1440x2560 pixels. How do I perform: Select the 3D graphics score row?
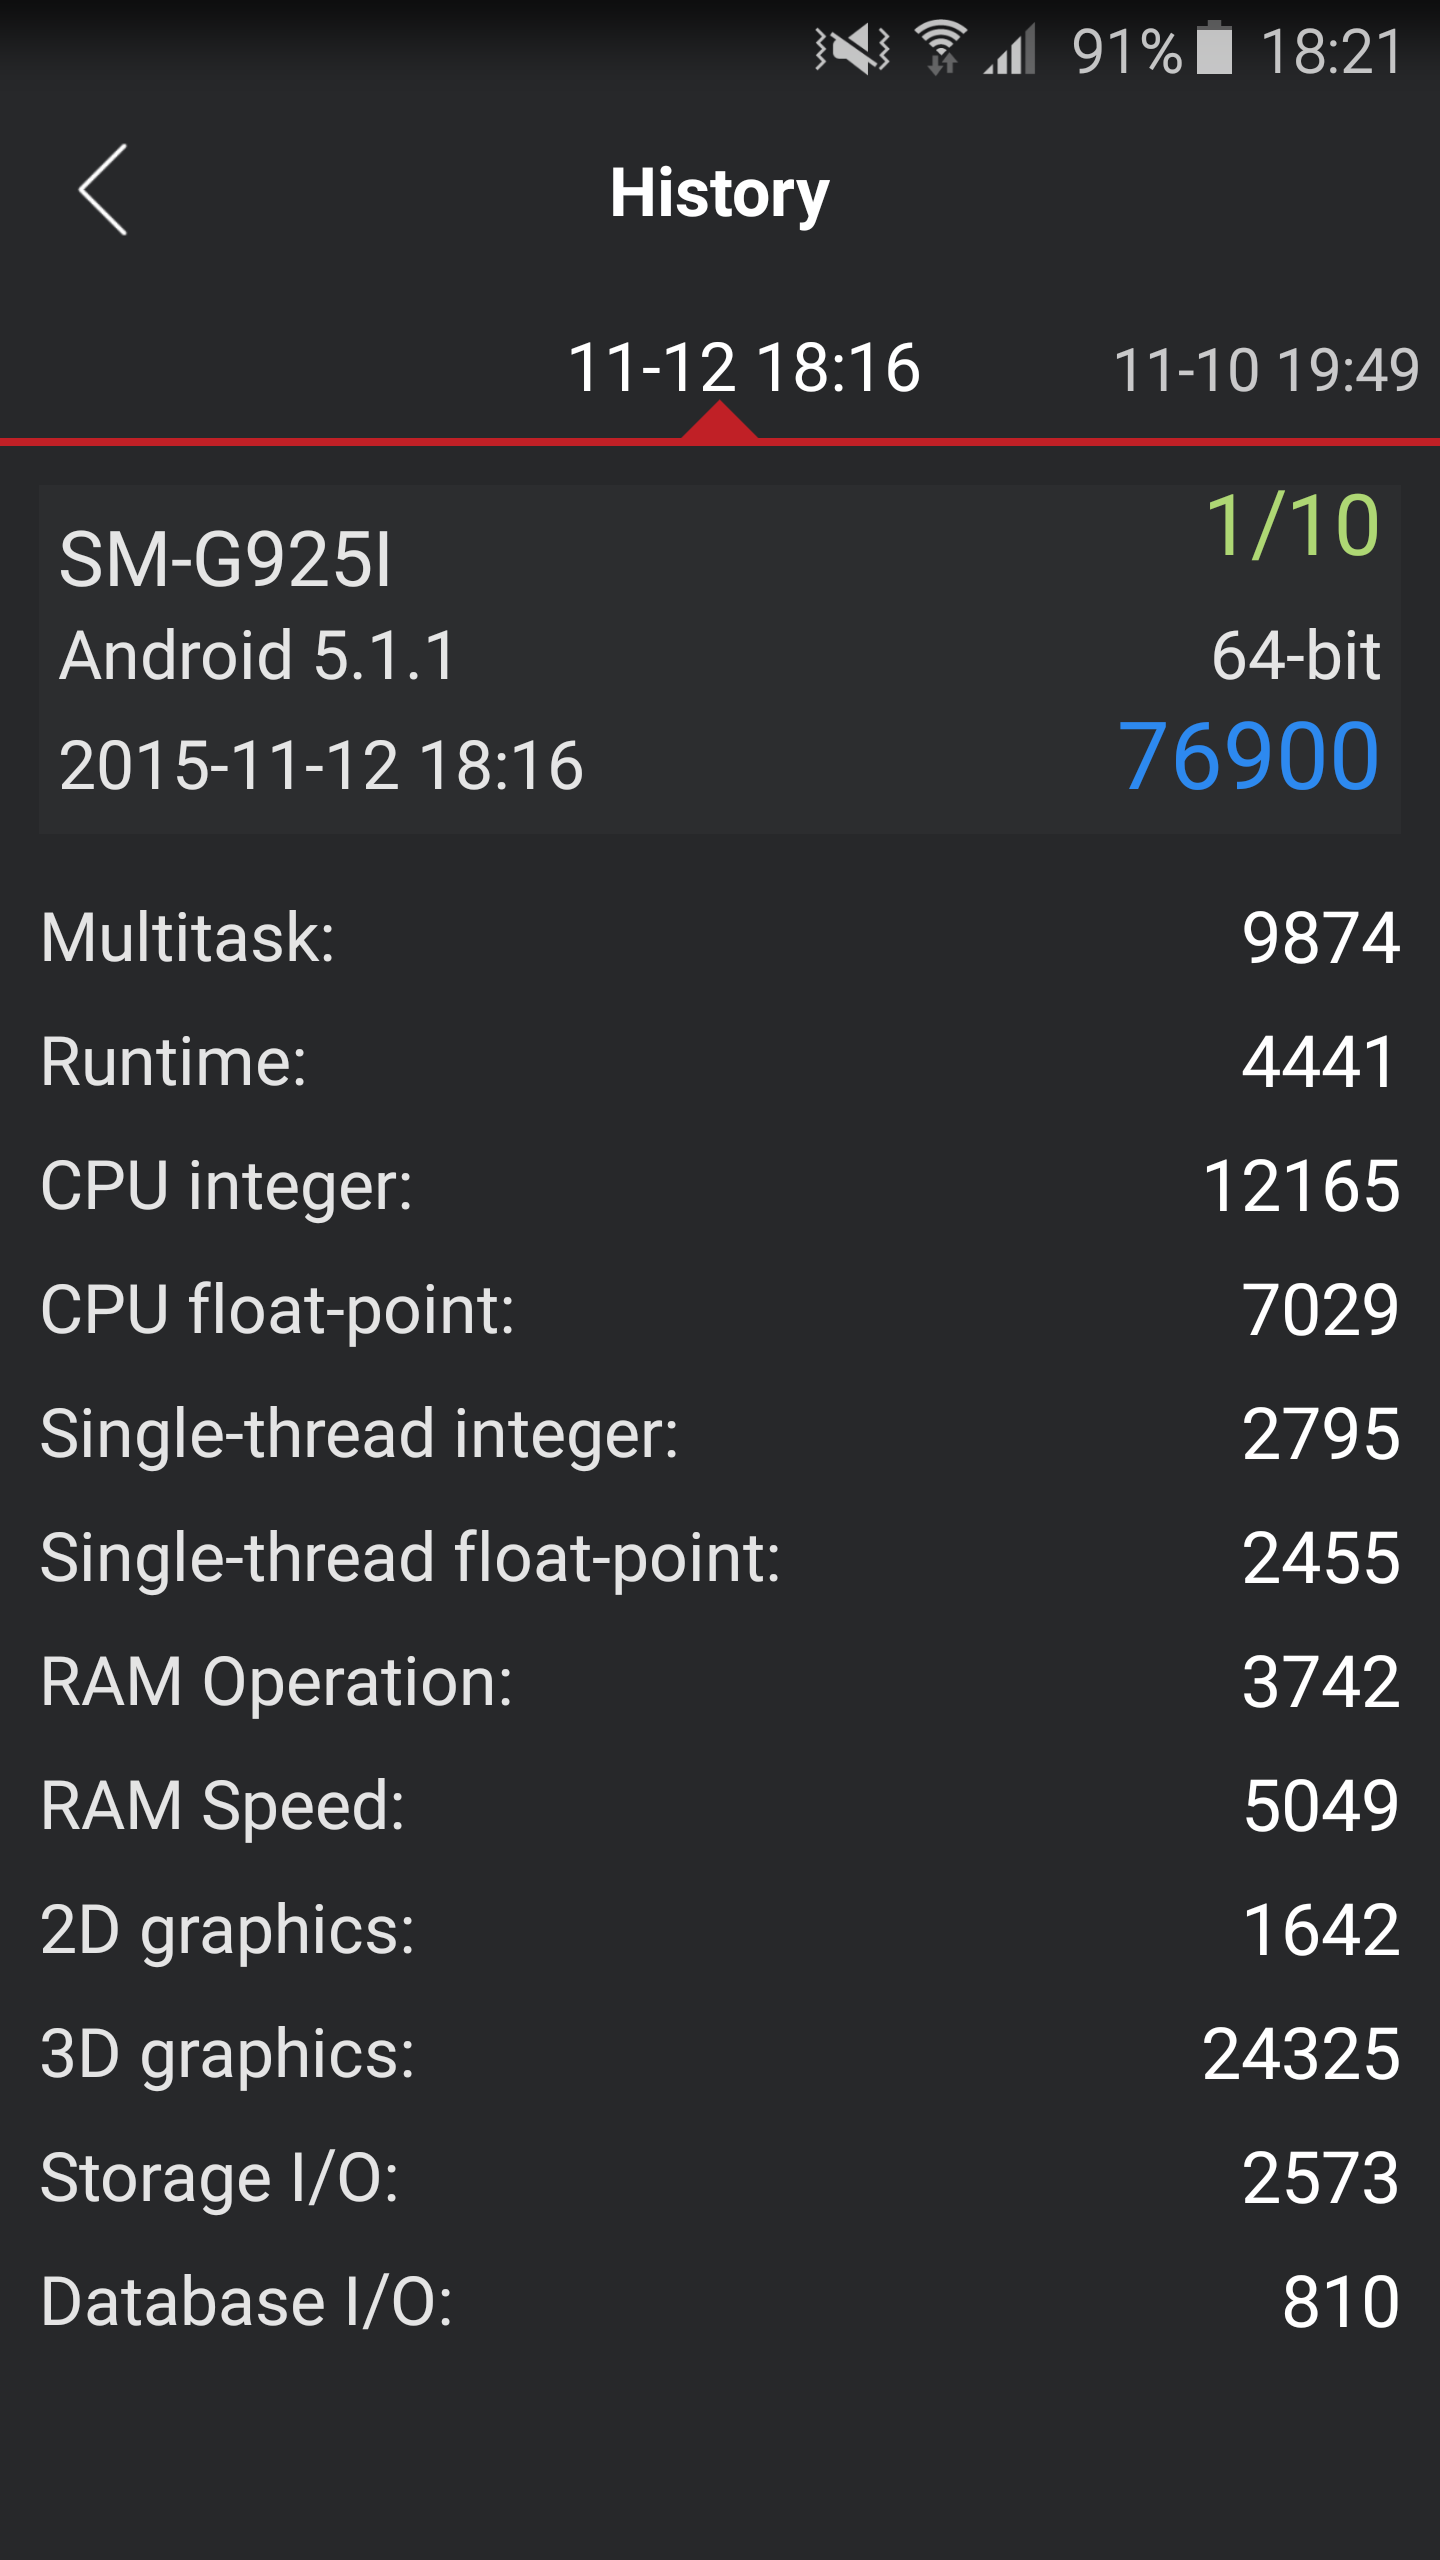(x=720, y=2054)
